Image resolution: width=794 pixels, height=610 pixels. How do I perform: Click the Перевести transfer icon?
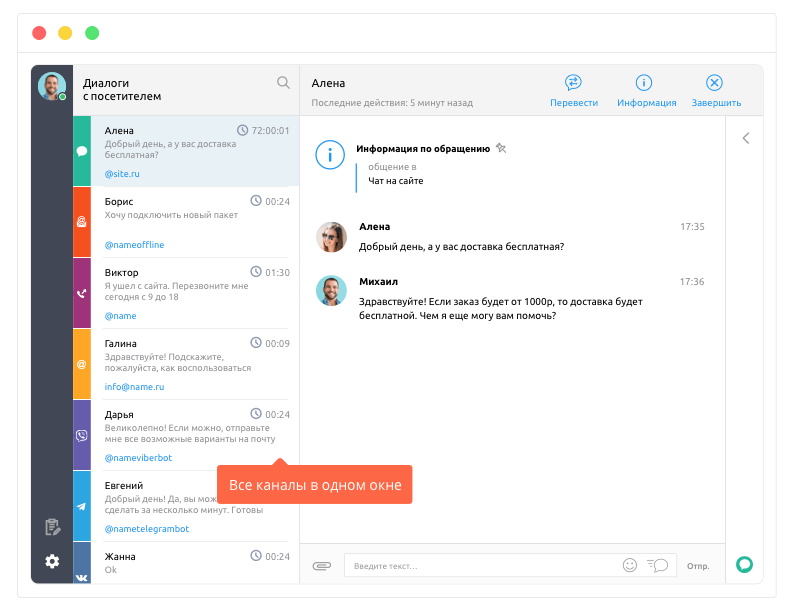pyautogui.click(x=573, y=82)
